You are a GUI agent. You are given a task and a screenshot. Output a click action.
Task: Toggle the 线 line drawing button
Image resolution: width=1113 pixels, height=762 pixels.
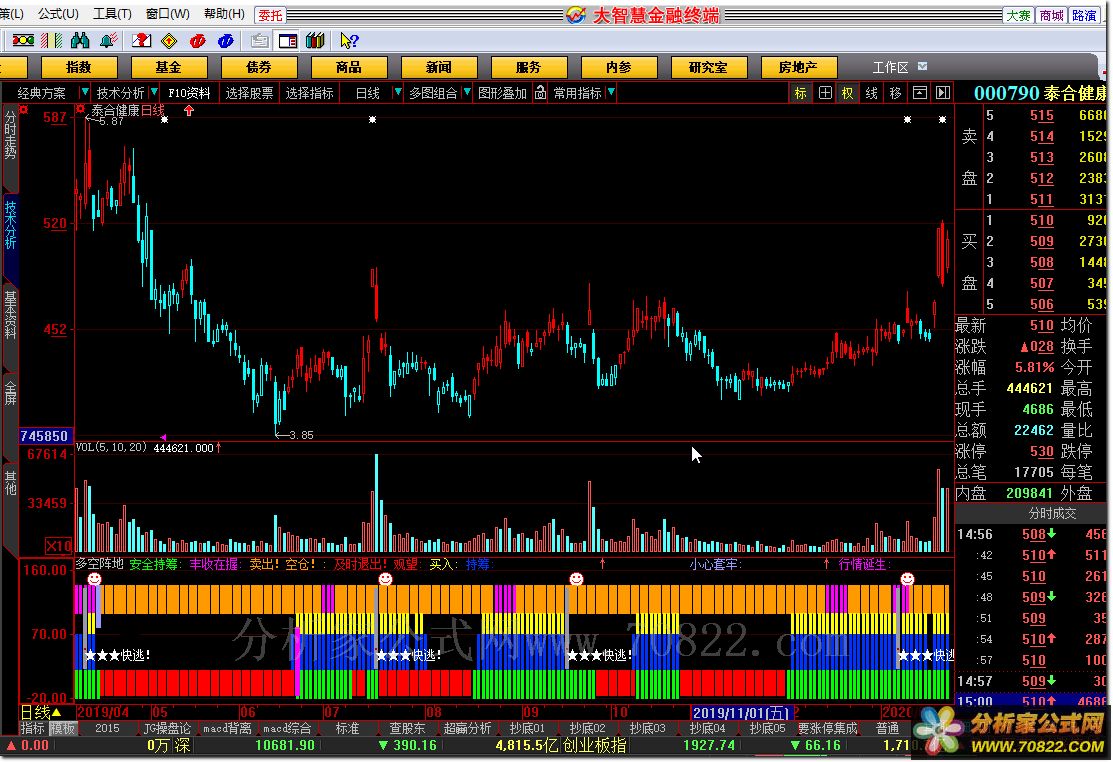(x=872, y=92)
